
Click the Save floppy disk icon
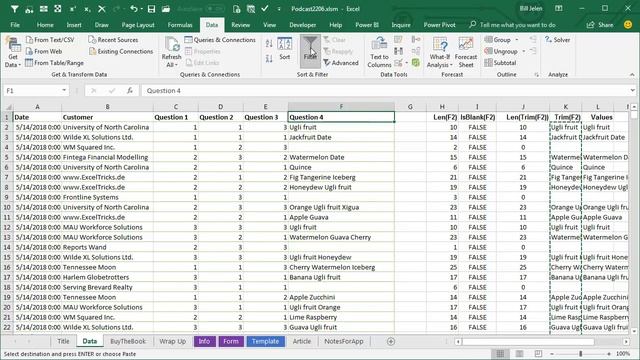coord(151,9)
